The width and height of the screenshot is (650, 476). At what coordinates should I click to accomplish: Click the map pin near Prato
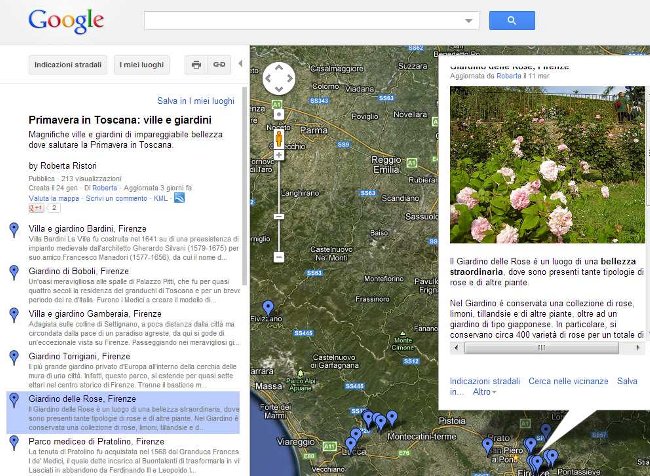click(x=488, y=446)
